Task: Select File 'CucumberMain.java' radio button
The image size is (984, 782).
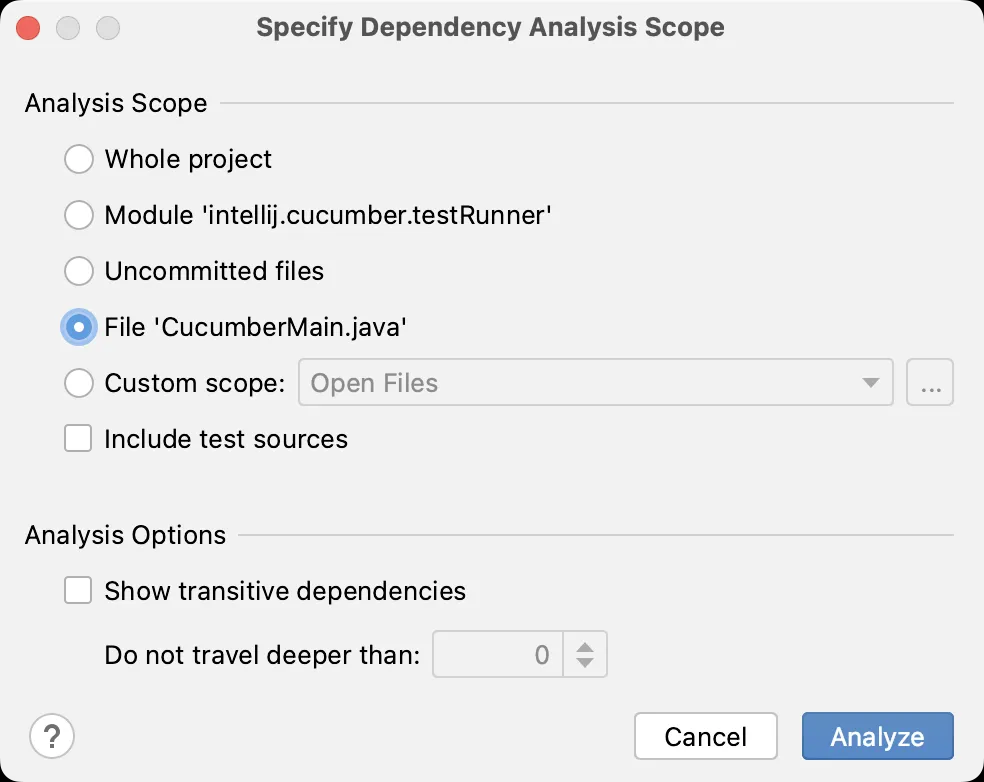Action: tap(79, 327)
